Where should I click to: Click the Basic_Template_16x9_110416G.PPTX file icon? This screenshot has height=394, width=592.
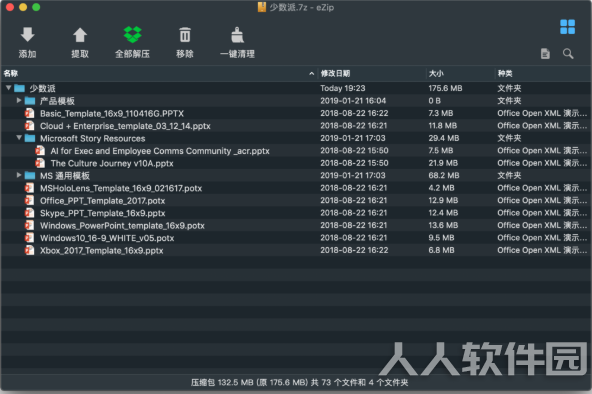[x=29, y=113]
